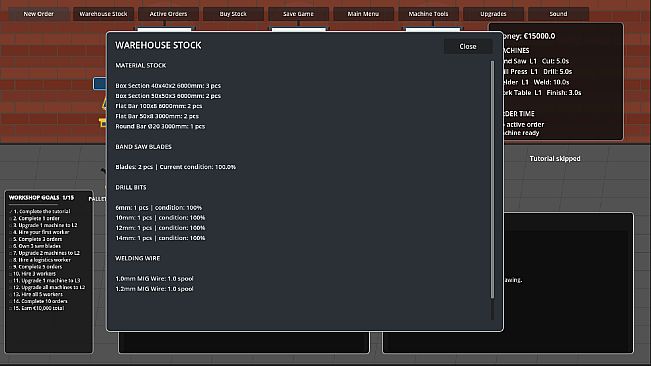651x366 pixels.
Task: Open the Upgrades menu
Action: 493,14
